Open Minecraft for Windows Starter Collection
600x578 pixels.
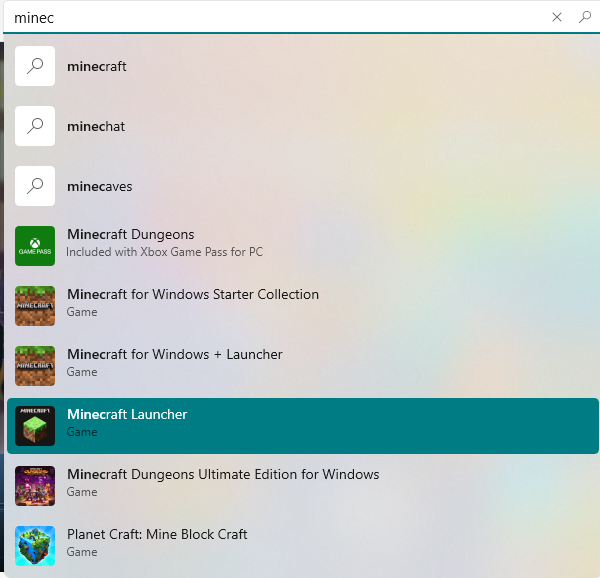(303, 306)
